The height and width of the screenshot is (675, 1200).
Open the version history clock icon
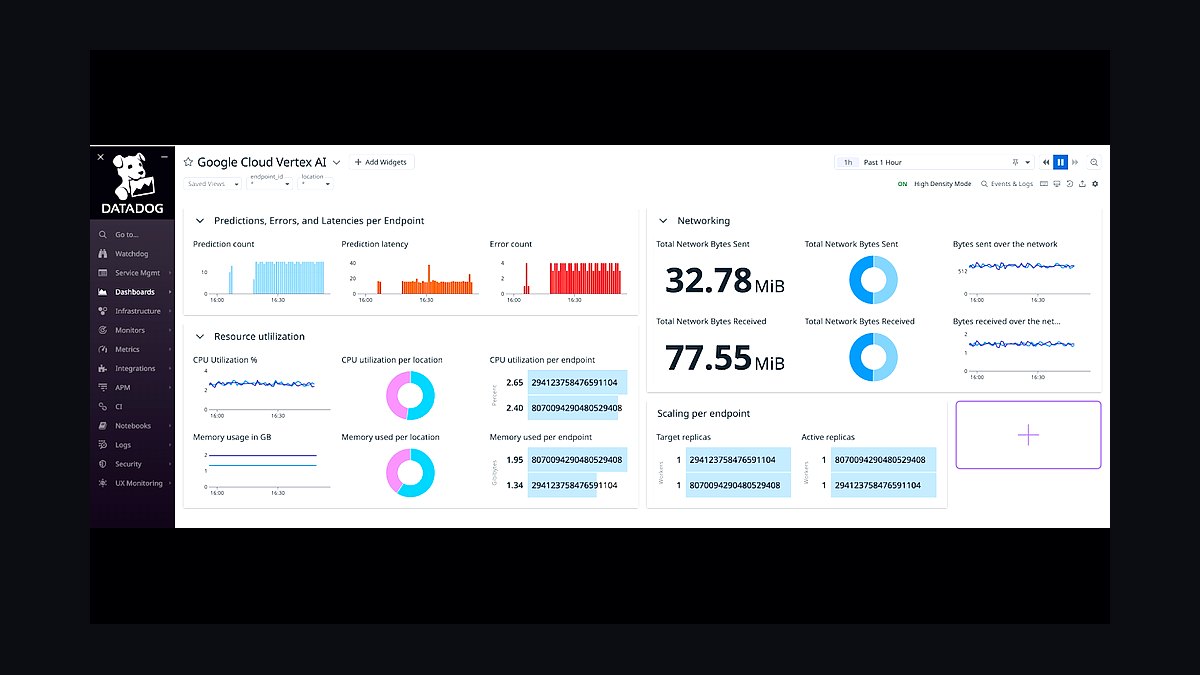1070,184
